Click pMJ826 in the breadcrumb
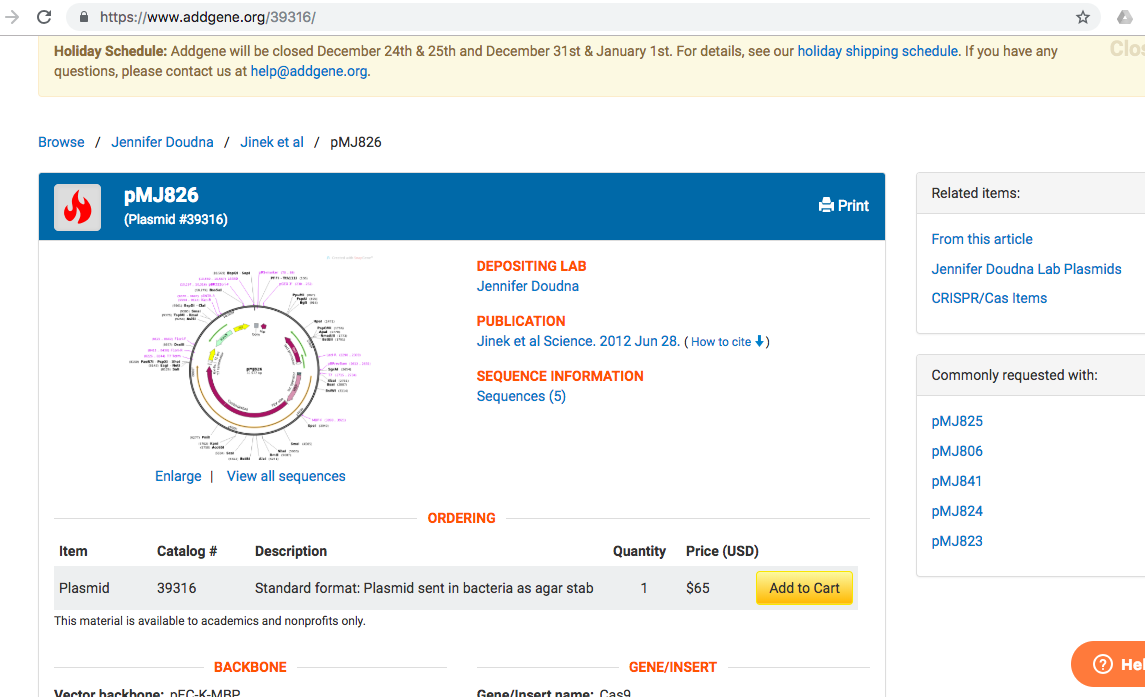1145x697 pixels. [356, 142]
